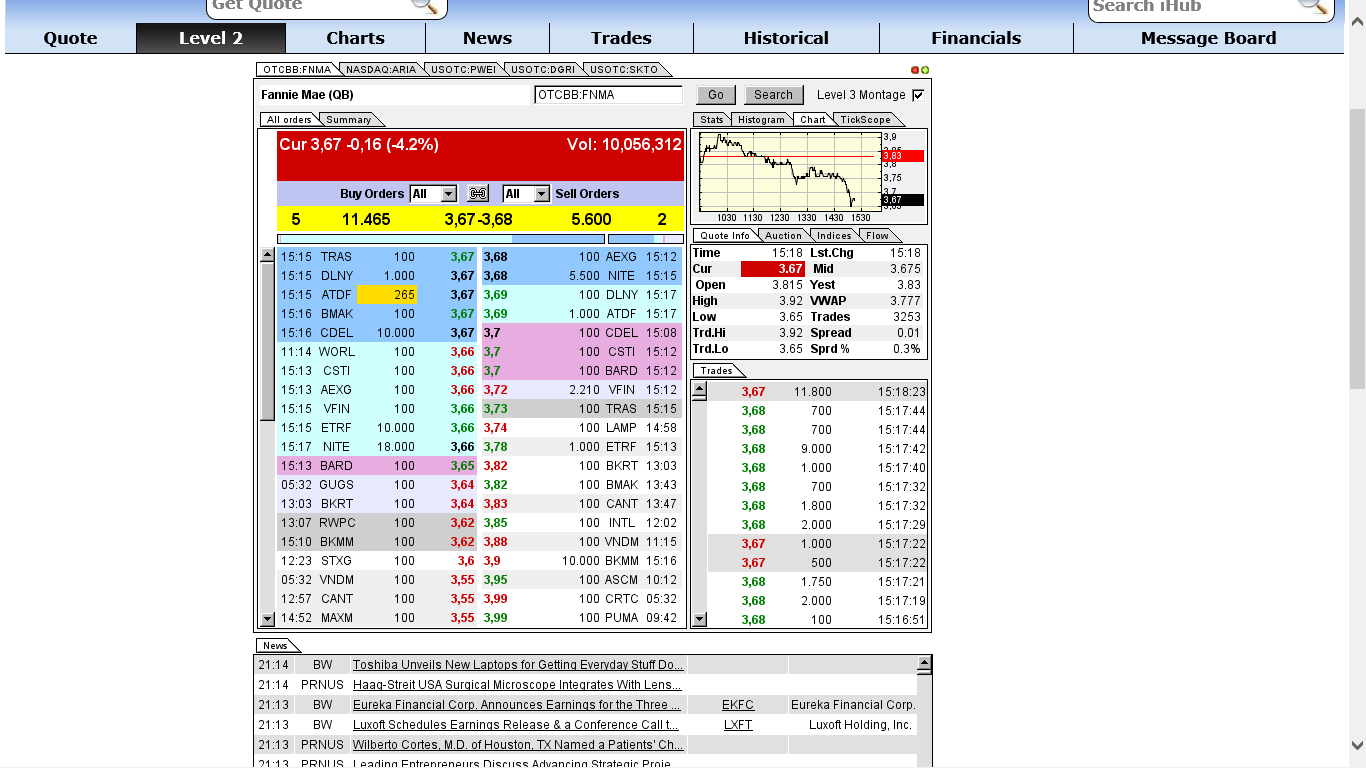Click the VWAP value 3.777
The width and height of the screenshot is (1366, 768).
[x=905, y=301]
